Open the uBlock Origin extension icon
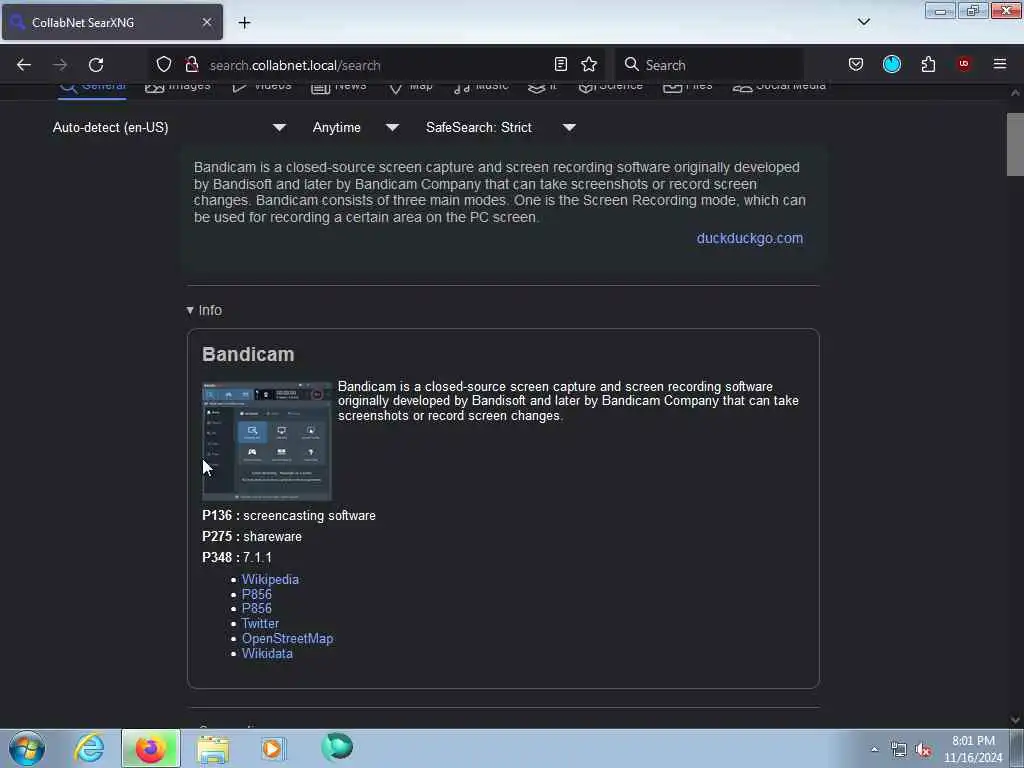This screenshot has width=1024, height=768. click(x=964, y=64)
